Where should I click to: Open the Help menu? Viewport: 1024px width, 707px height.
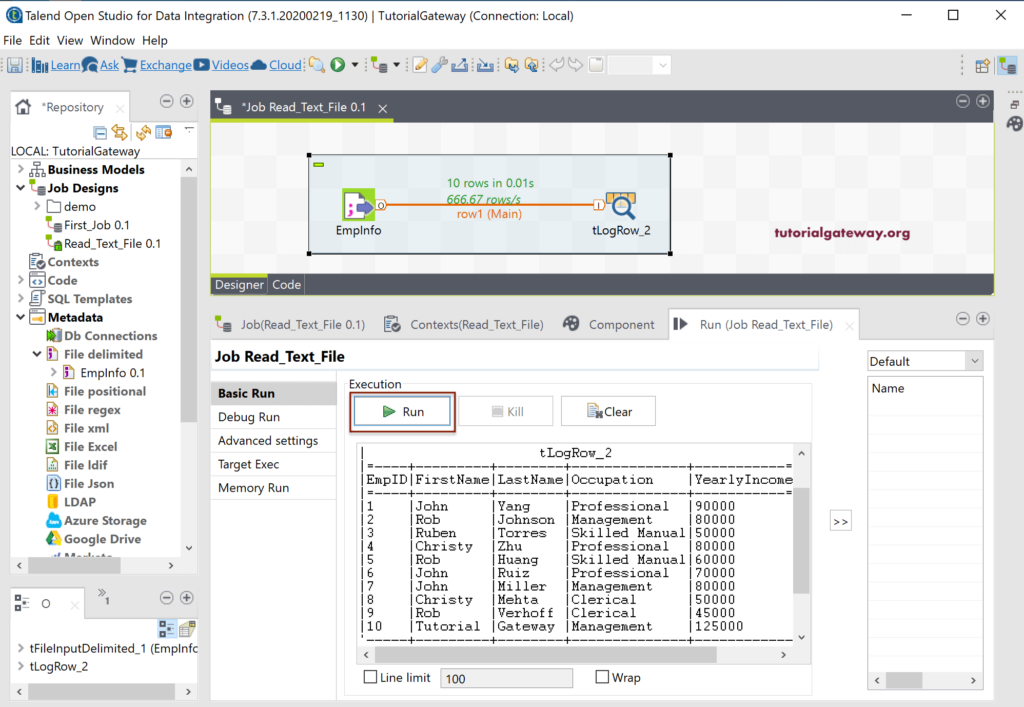[155, 40]
